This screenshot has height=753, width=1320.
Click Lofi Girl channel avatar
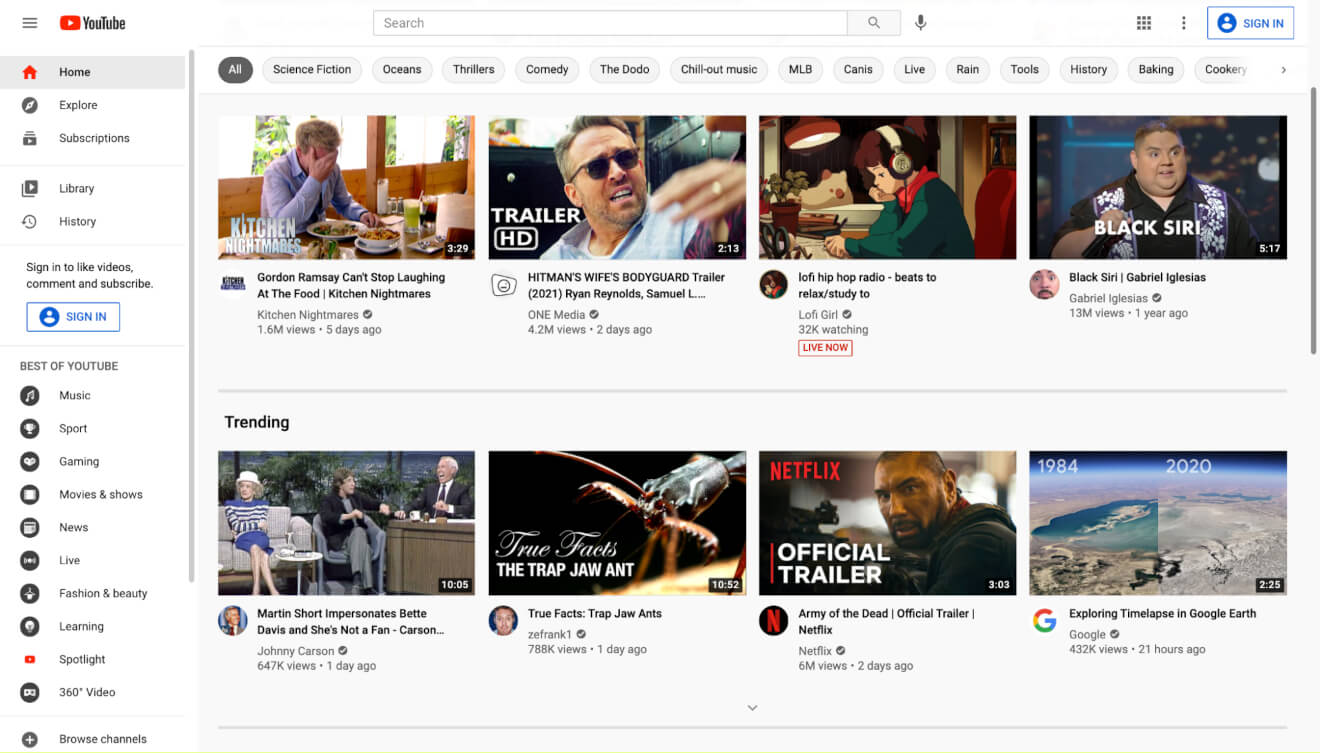tap(773, 284)
